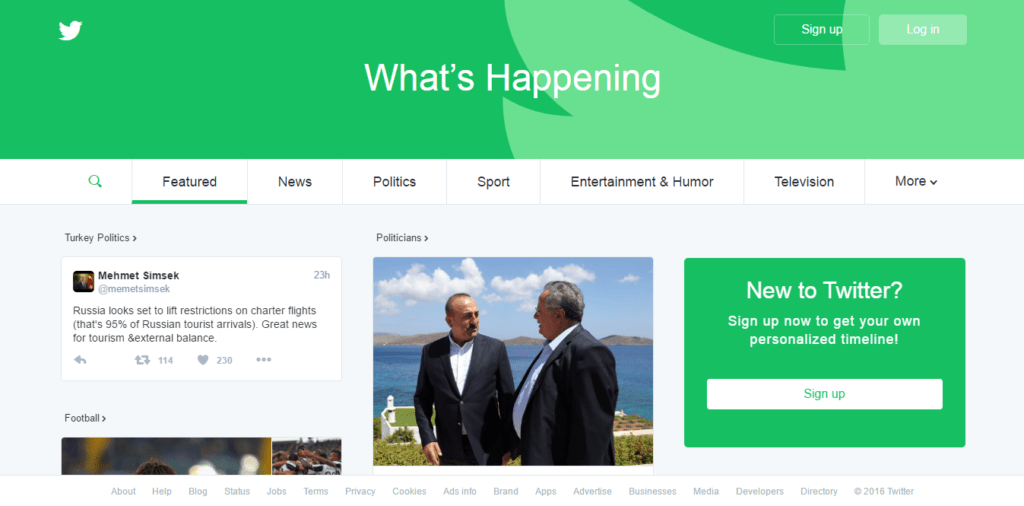
Task: Click the Twitter bird logo
Action: click(x=71, y=31)
